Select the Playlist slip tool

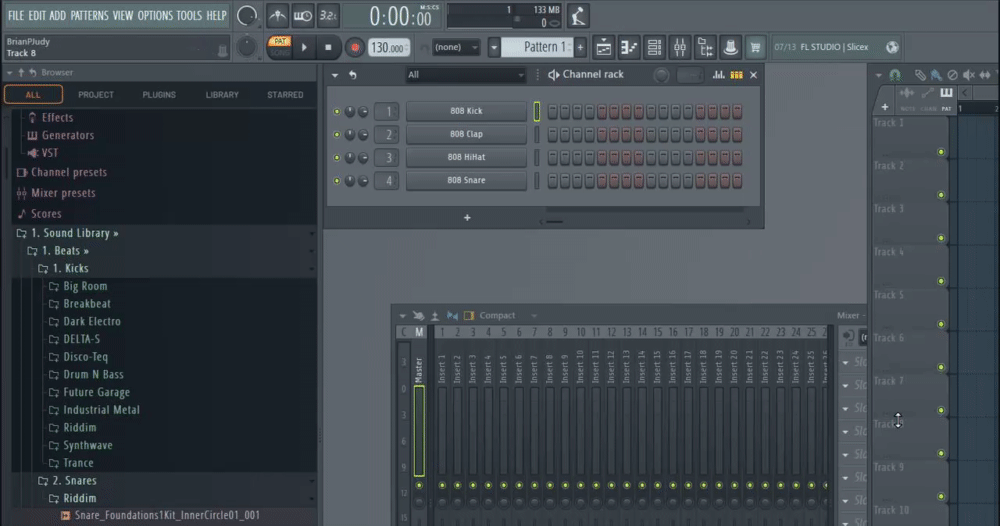[x=985, y=75]
